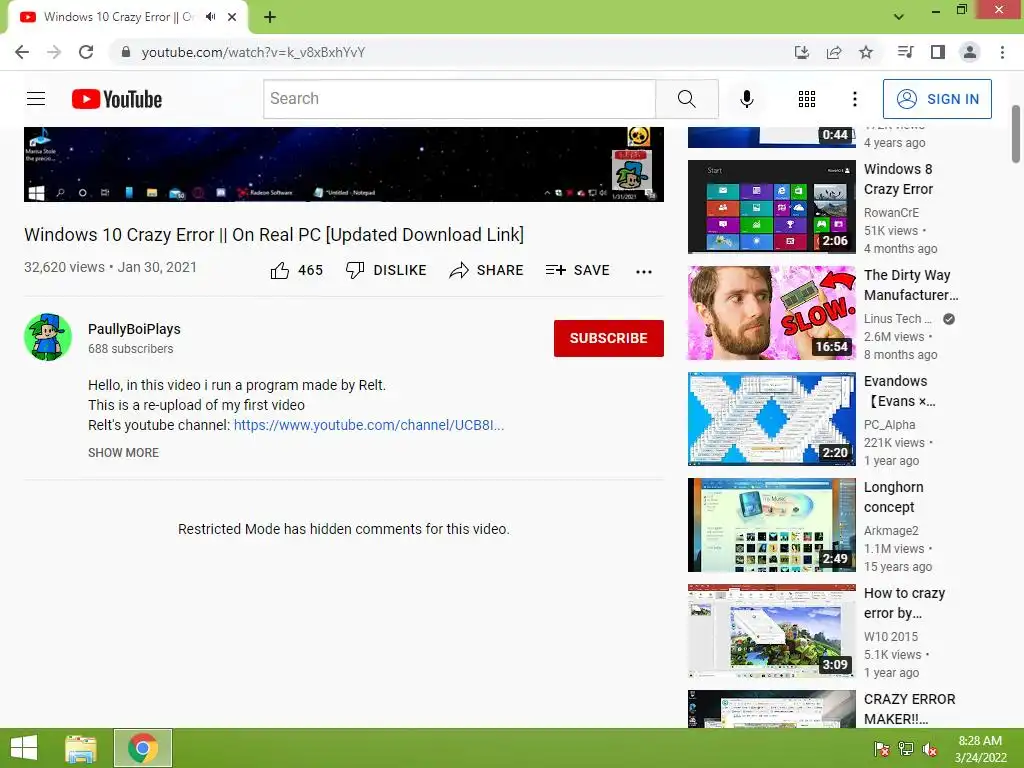
Task: Open the YouTube hamburger guide menu
Action: point(36,99)
